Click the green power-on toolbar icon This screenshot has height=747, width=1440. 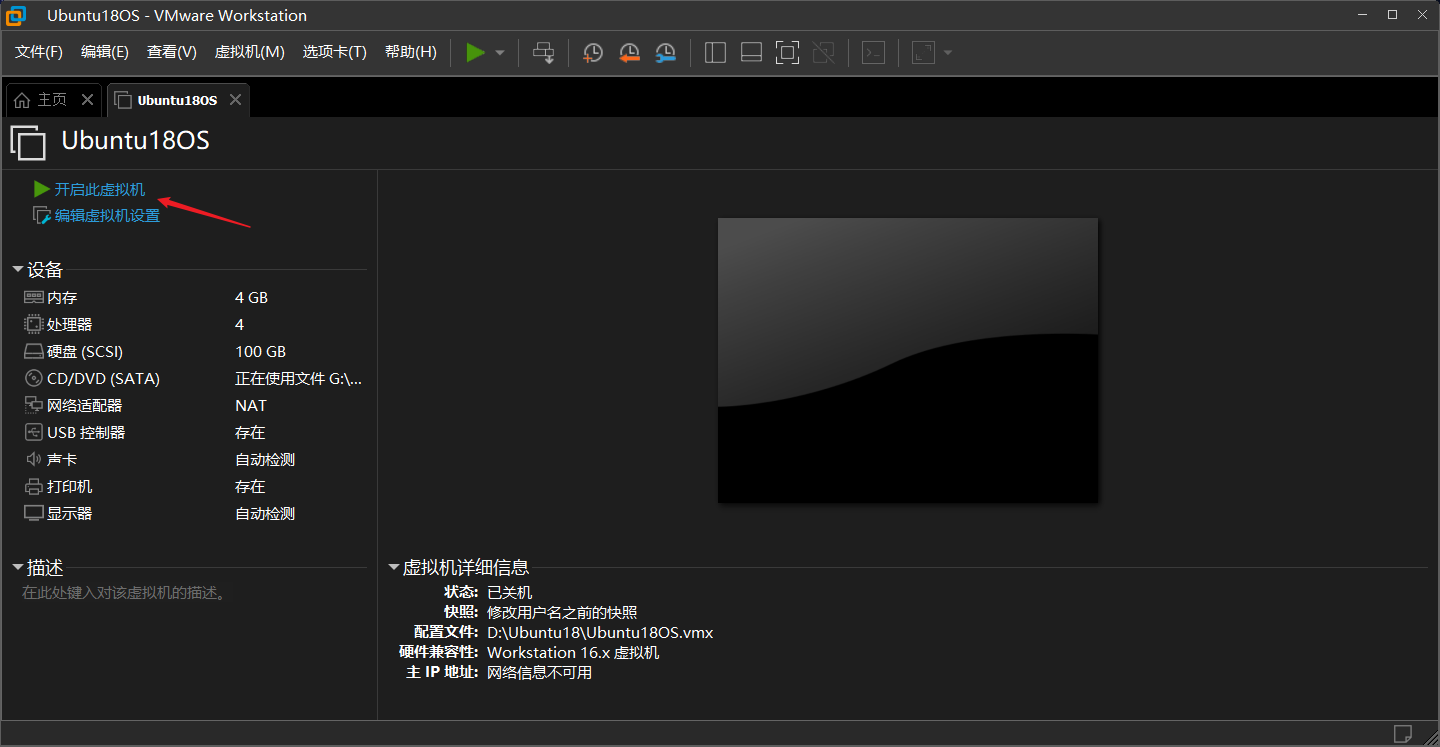(476, 52)
